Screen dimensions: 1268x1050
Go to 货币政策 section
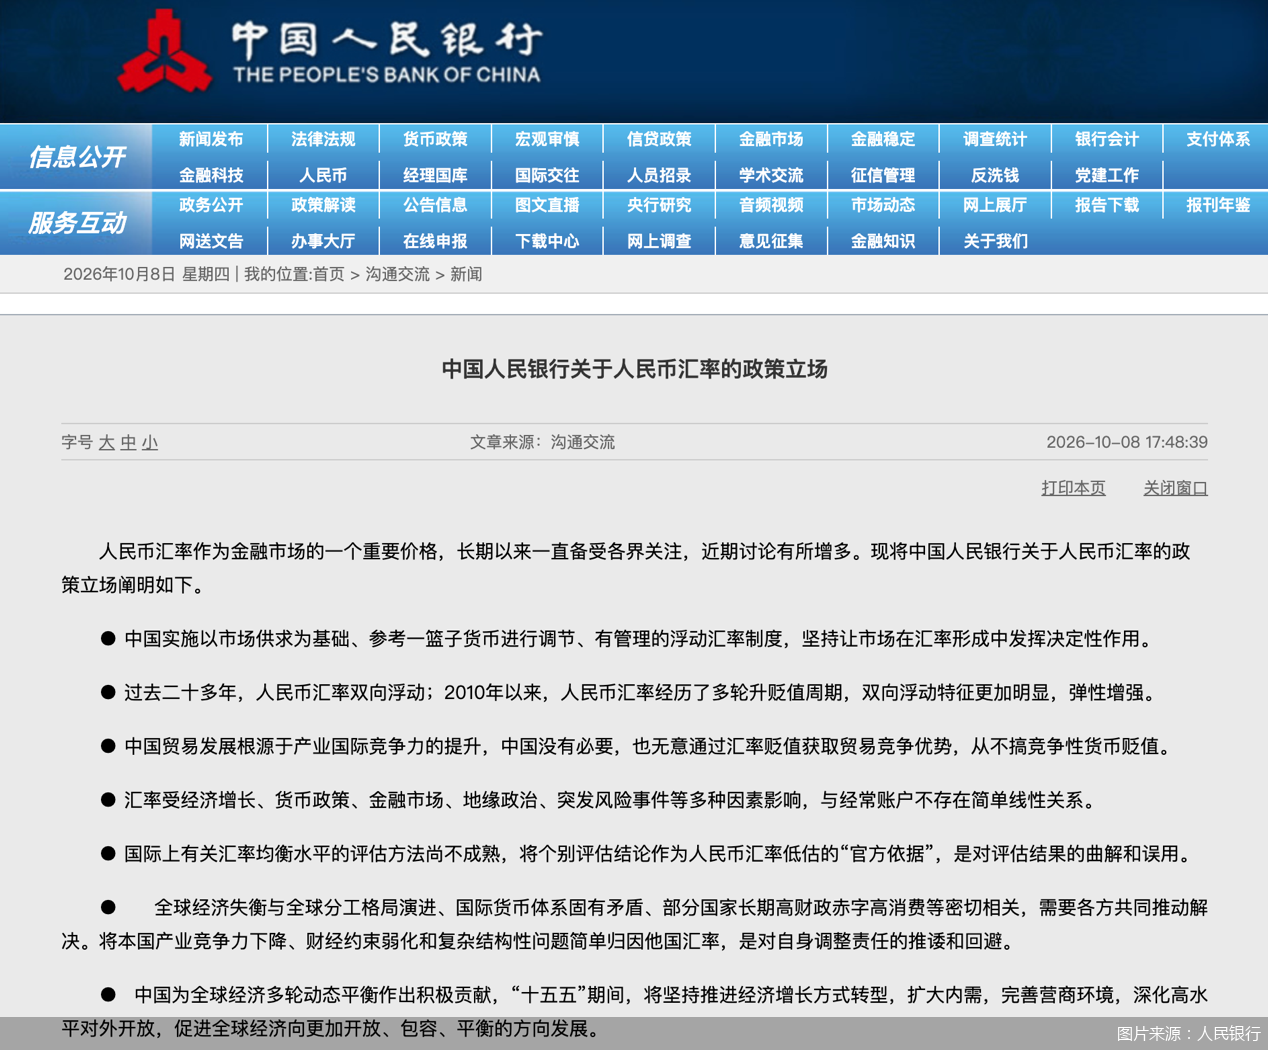[x=435, y=140]
